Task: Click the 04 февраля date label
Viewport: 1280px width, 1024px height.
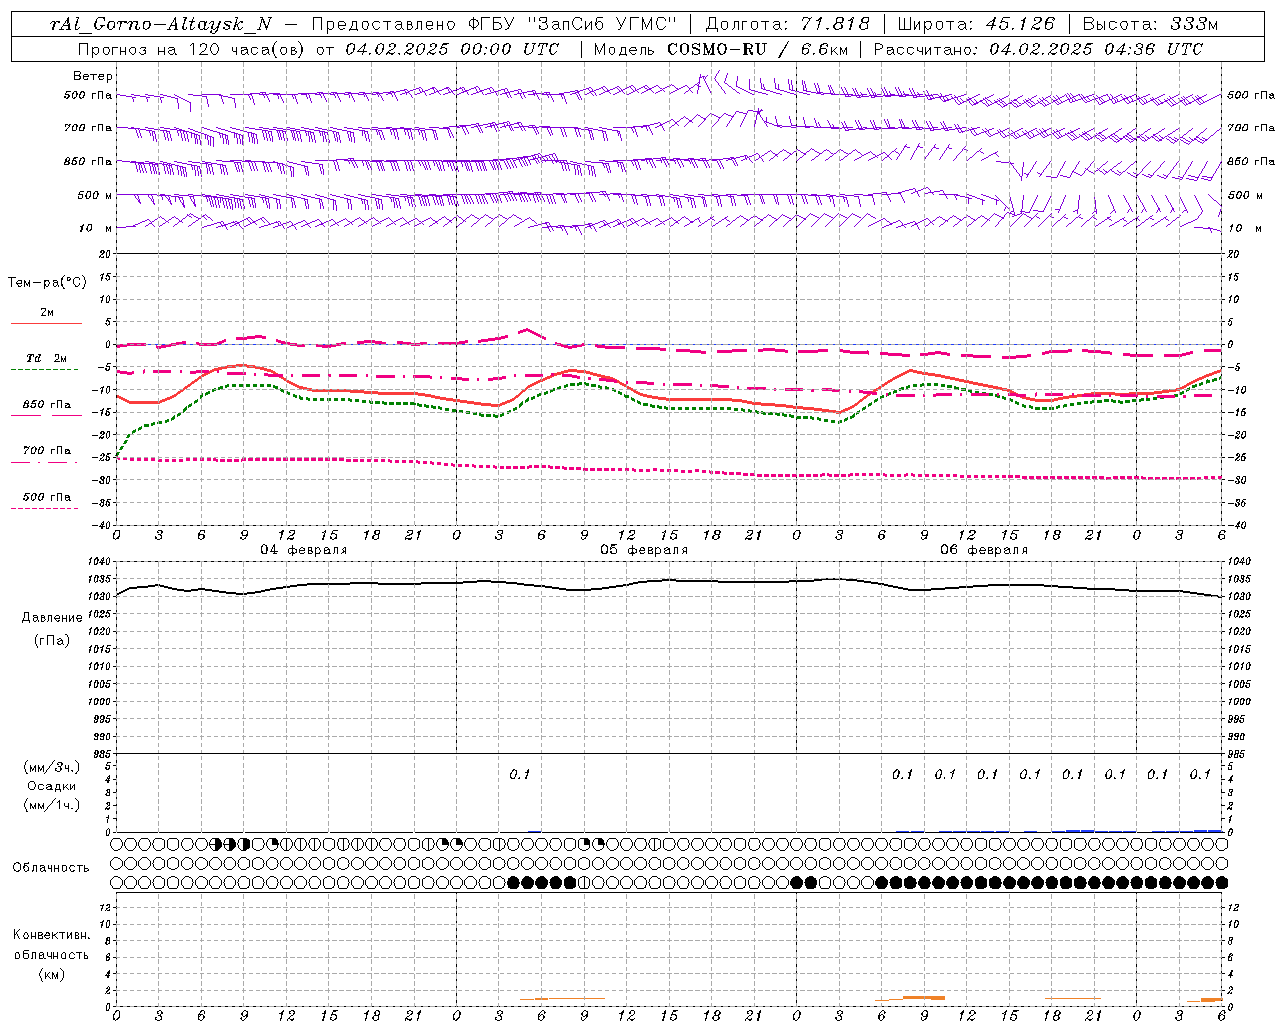Action: [x=304, y=550]
